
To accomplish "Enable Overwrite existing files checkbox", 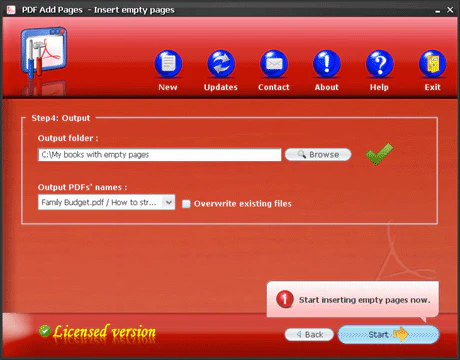I will (186, 204).
